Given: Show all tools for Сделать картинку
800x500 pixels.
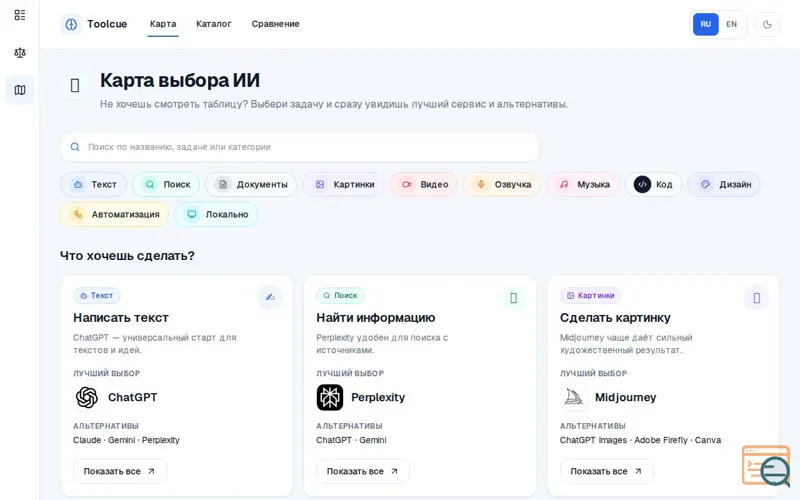Looking at the screenshot, I should (x=606, y=471).
